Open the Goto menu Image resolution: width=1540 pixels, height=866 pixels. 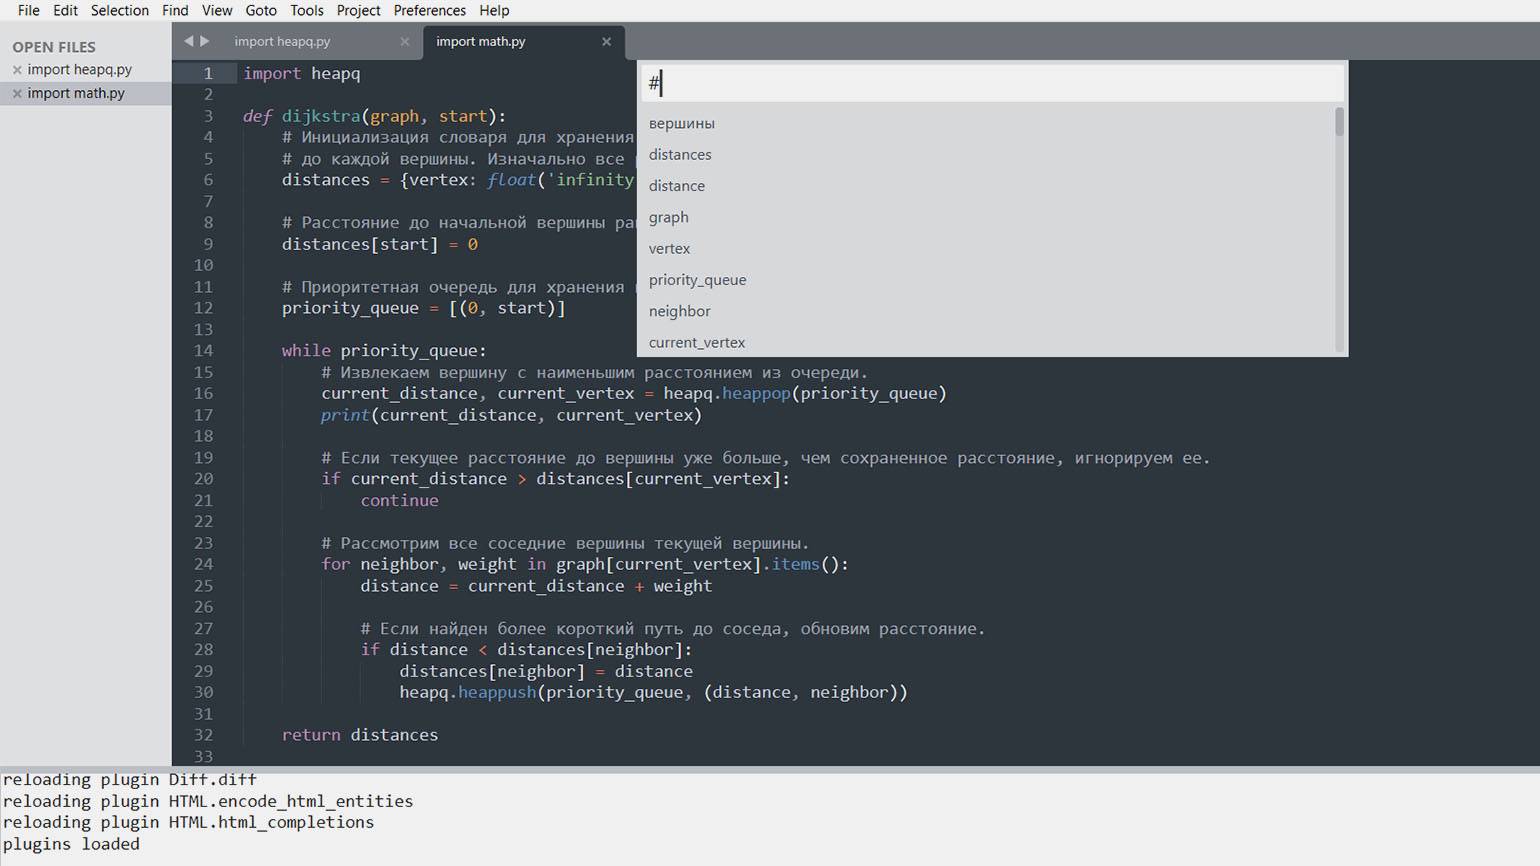pyautogui.click(x=261, y=10)
